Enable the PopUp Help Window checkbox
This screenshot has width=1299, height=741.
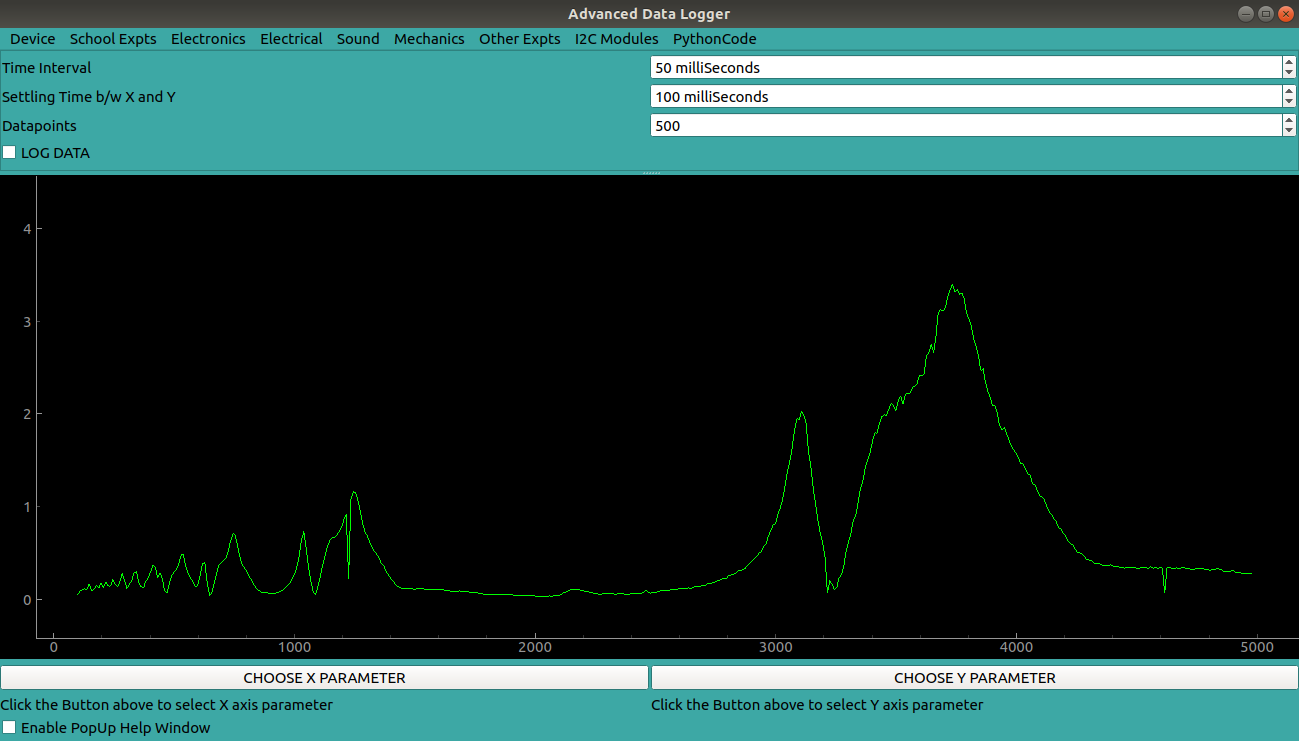pos(9,728)
